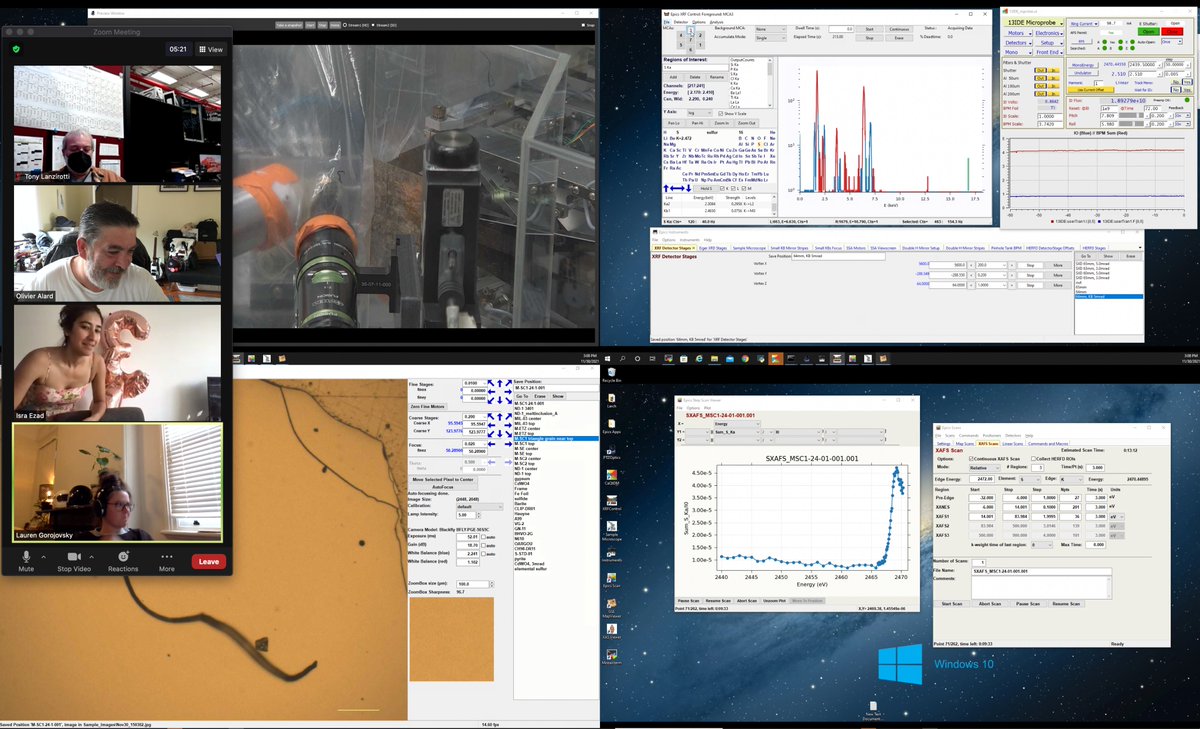
Task: Open Map Scan tab in Epics Scan
Action: coord(965,444)
